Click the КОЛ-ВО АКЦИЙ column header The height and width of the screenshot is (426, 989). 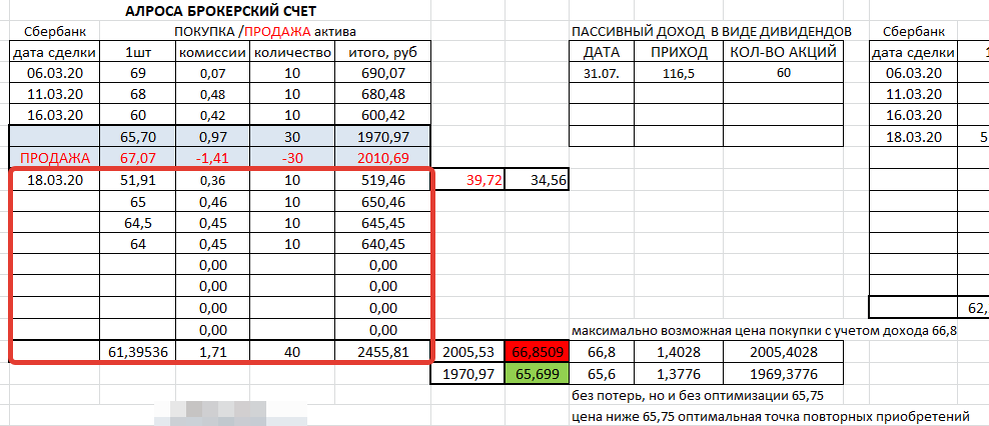[x=783, y=52]
